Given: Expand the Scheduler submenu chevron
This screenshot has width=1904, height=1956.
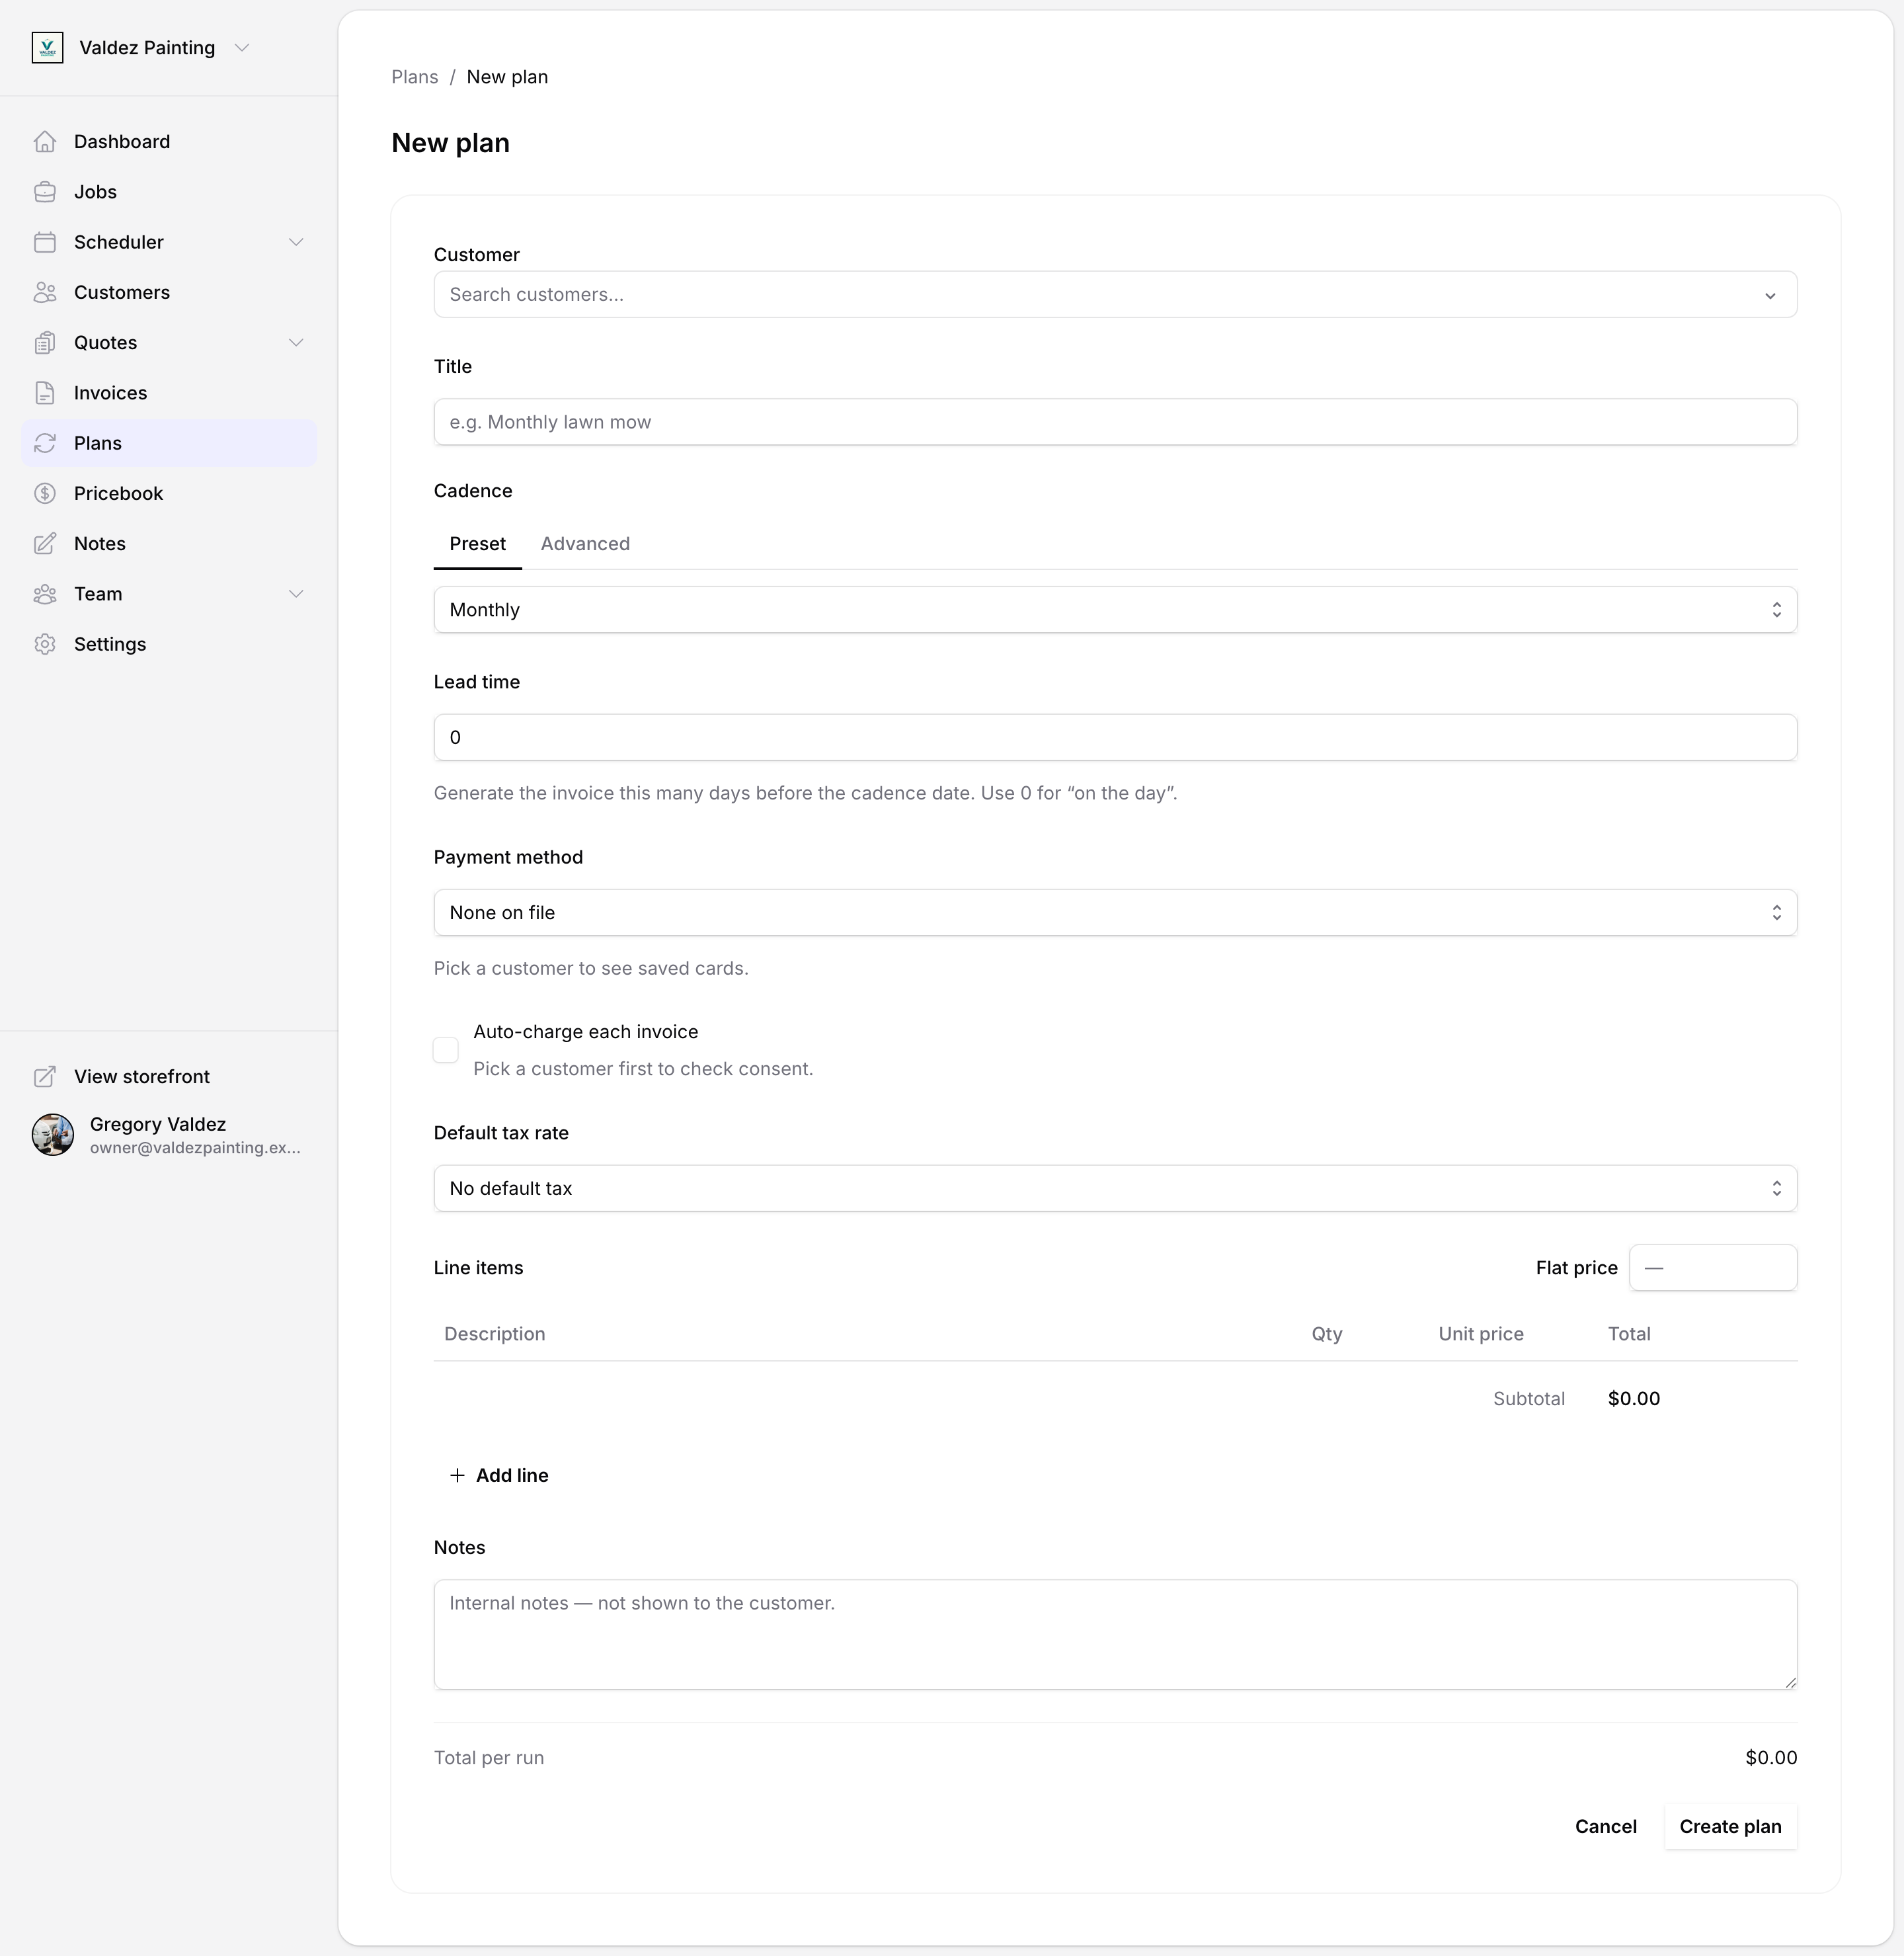Looking at the screenshot, I should pos(296,242).
